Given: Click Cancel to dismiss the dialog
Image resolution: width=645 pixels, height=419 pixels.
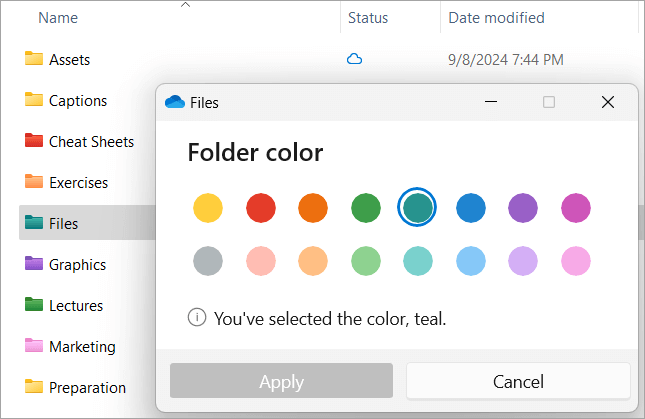Looking at the screenshot, I should 518,381.
